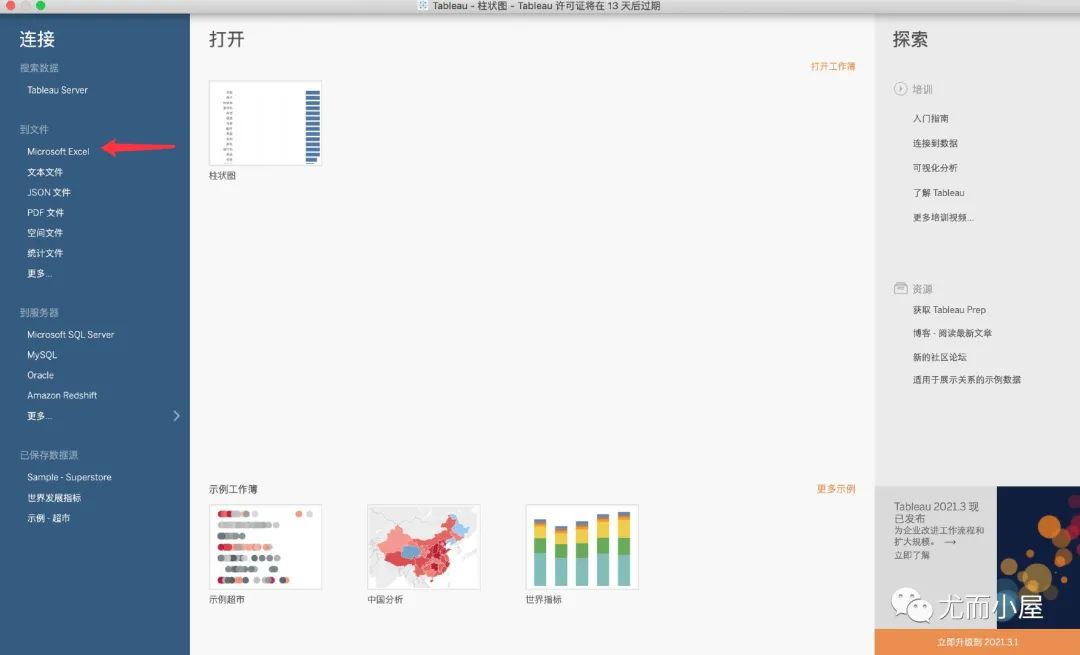Image resolution: width=1080 pixels, height=655 pixels.
Task: Open the 世界发展指标 saved data source
Action: 54,498
